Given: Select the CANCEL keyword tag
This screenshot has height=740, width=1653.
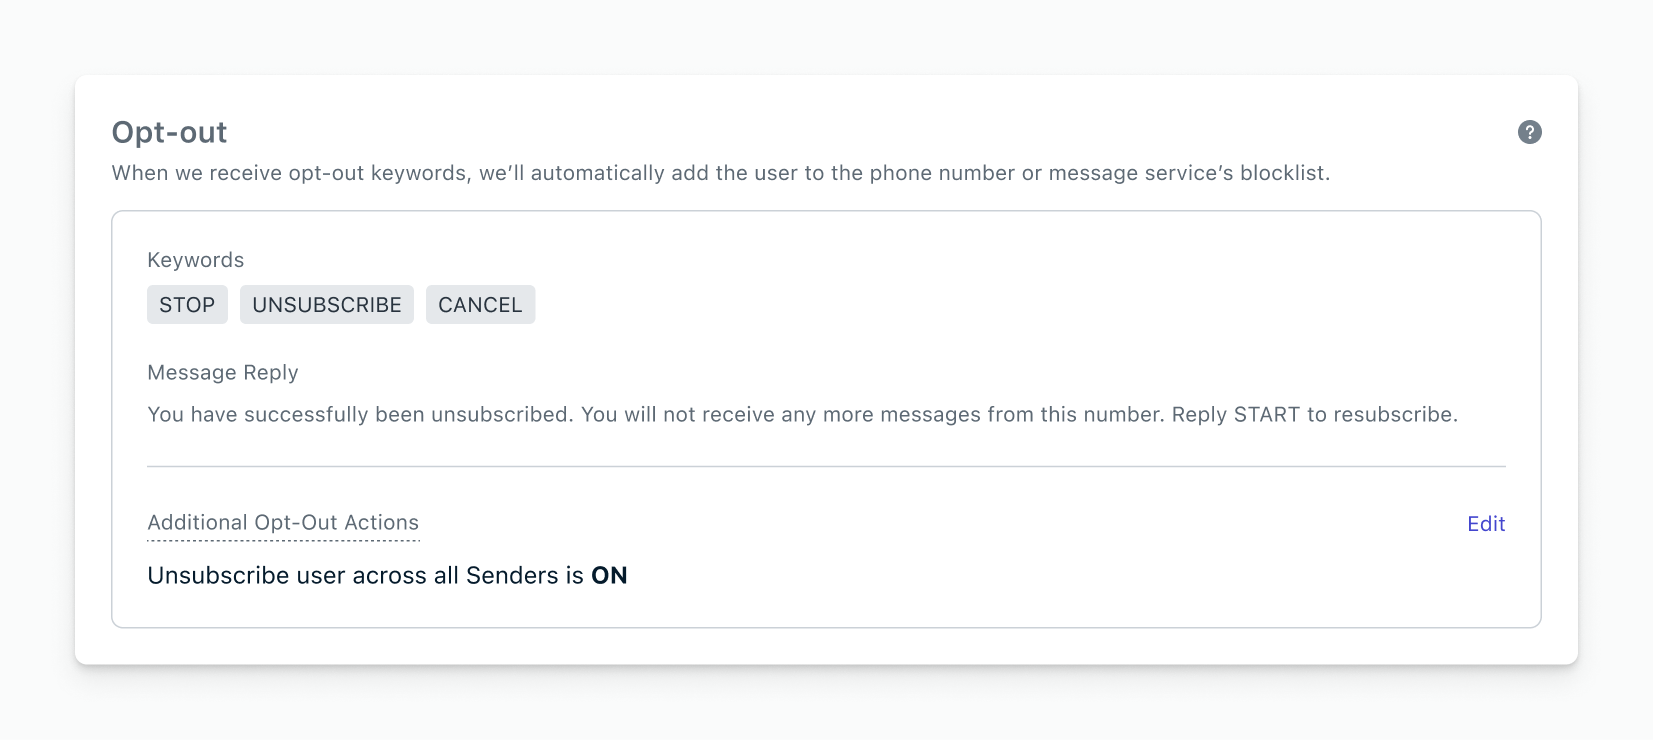Looking at the screenshot, I should click(480, 305).
